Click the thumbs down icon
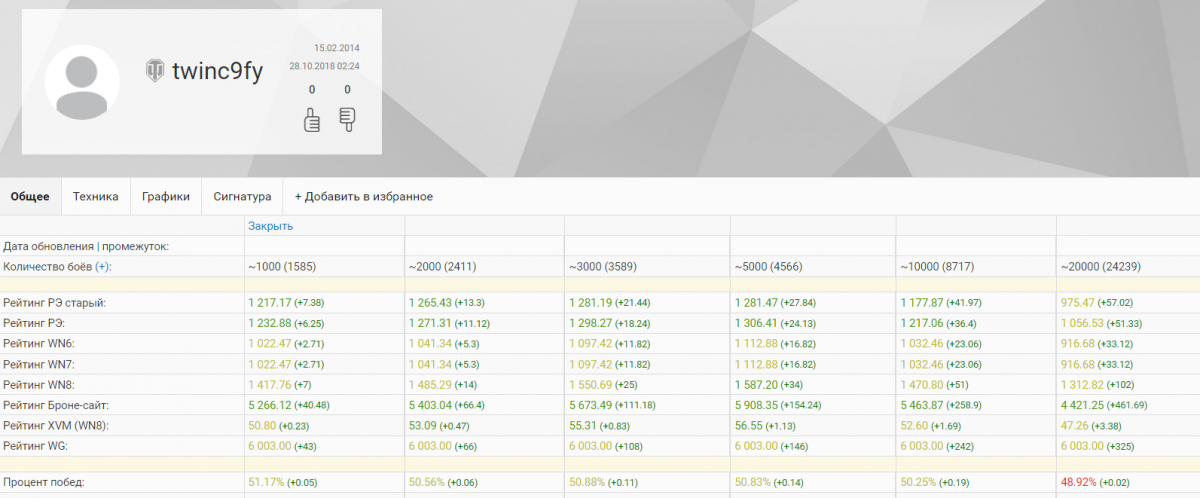Image resolution: width=1200 pixels, height=498 pixels. [x=347, y=121]
